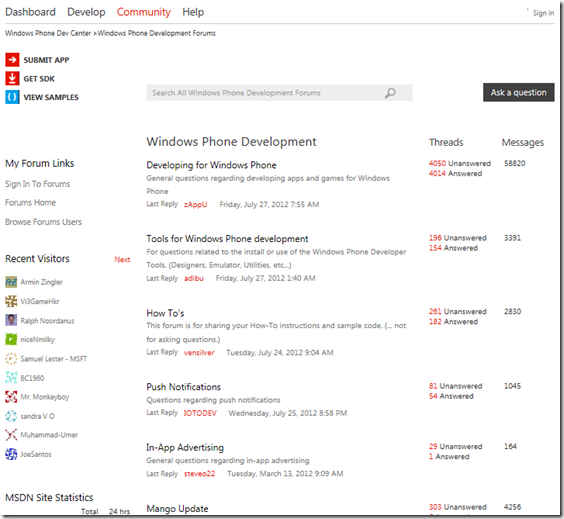Click Windows Phone Development Forums breadcrumb

click(x=156, y=33)
